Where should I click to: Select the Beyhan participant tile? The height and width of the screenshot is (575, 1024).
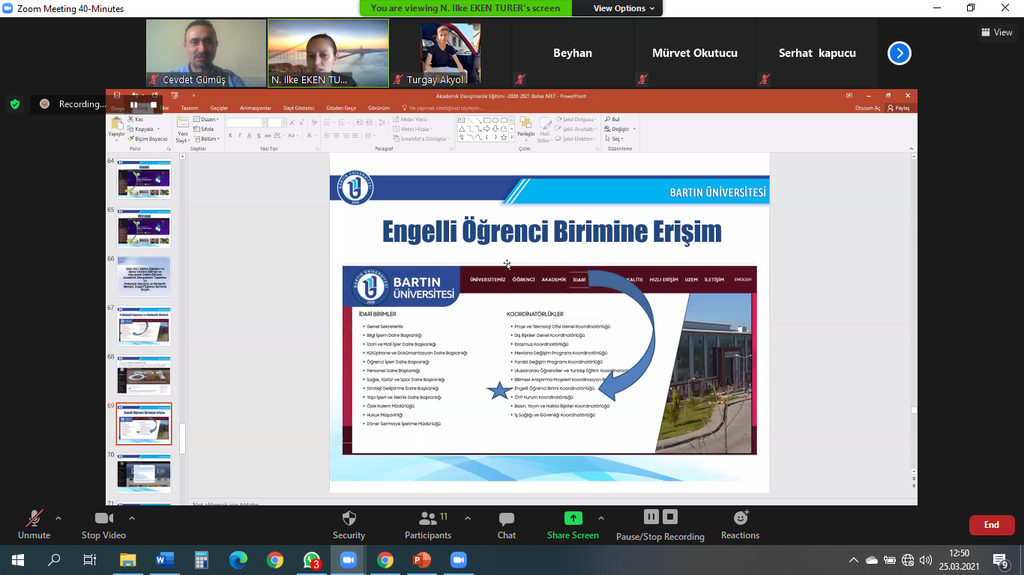click(573, 53)
